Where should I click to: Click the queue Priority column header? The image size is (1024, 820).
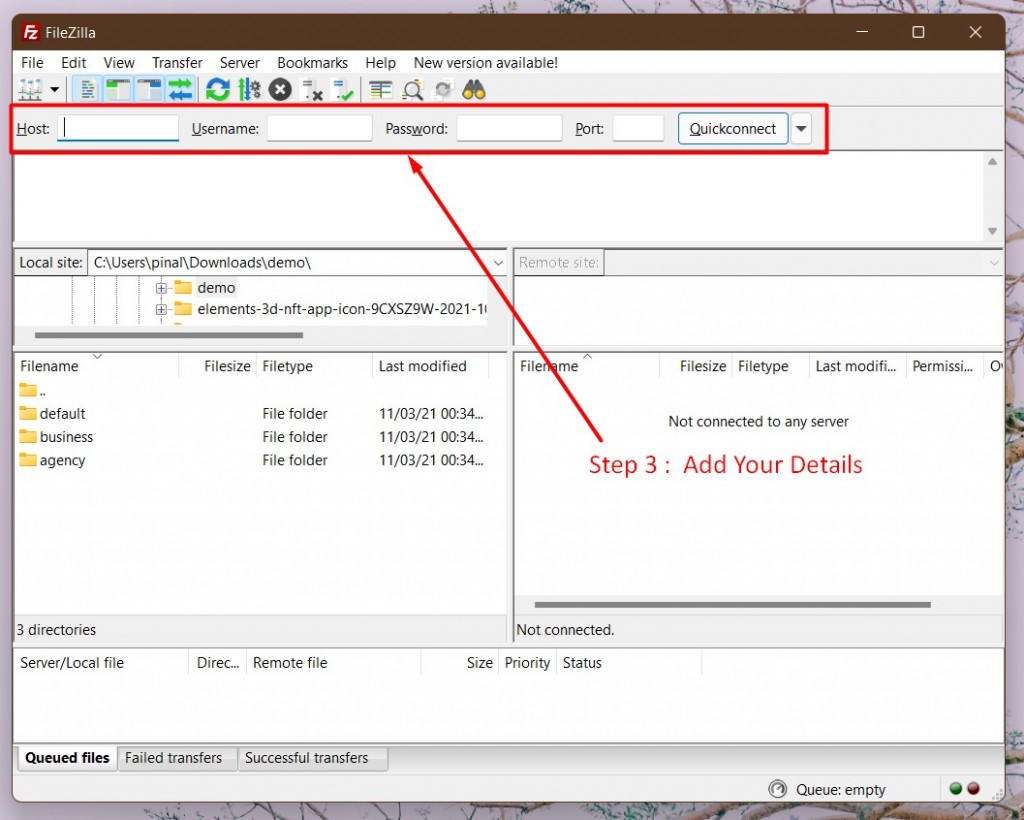(527, 663)
